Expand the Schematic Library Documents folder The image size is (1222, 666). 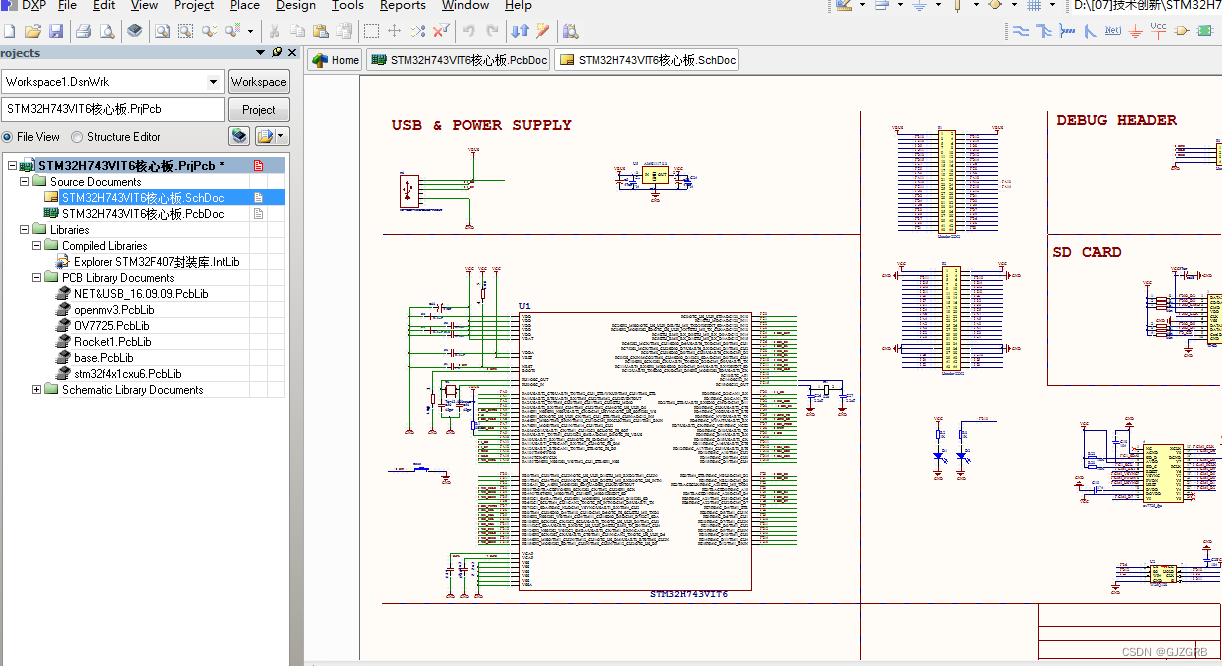pyautogui.click(x=37, y=389)
